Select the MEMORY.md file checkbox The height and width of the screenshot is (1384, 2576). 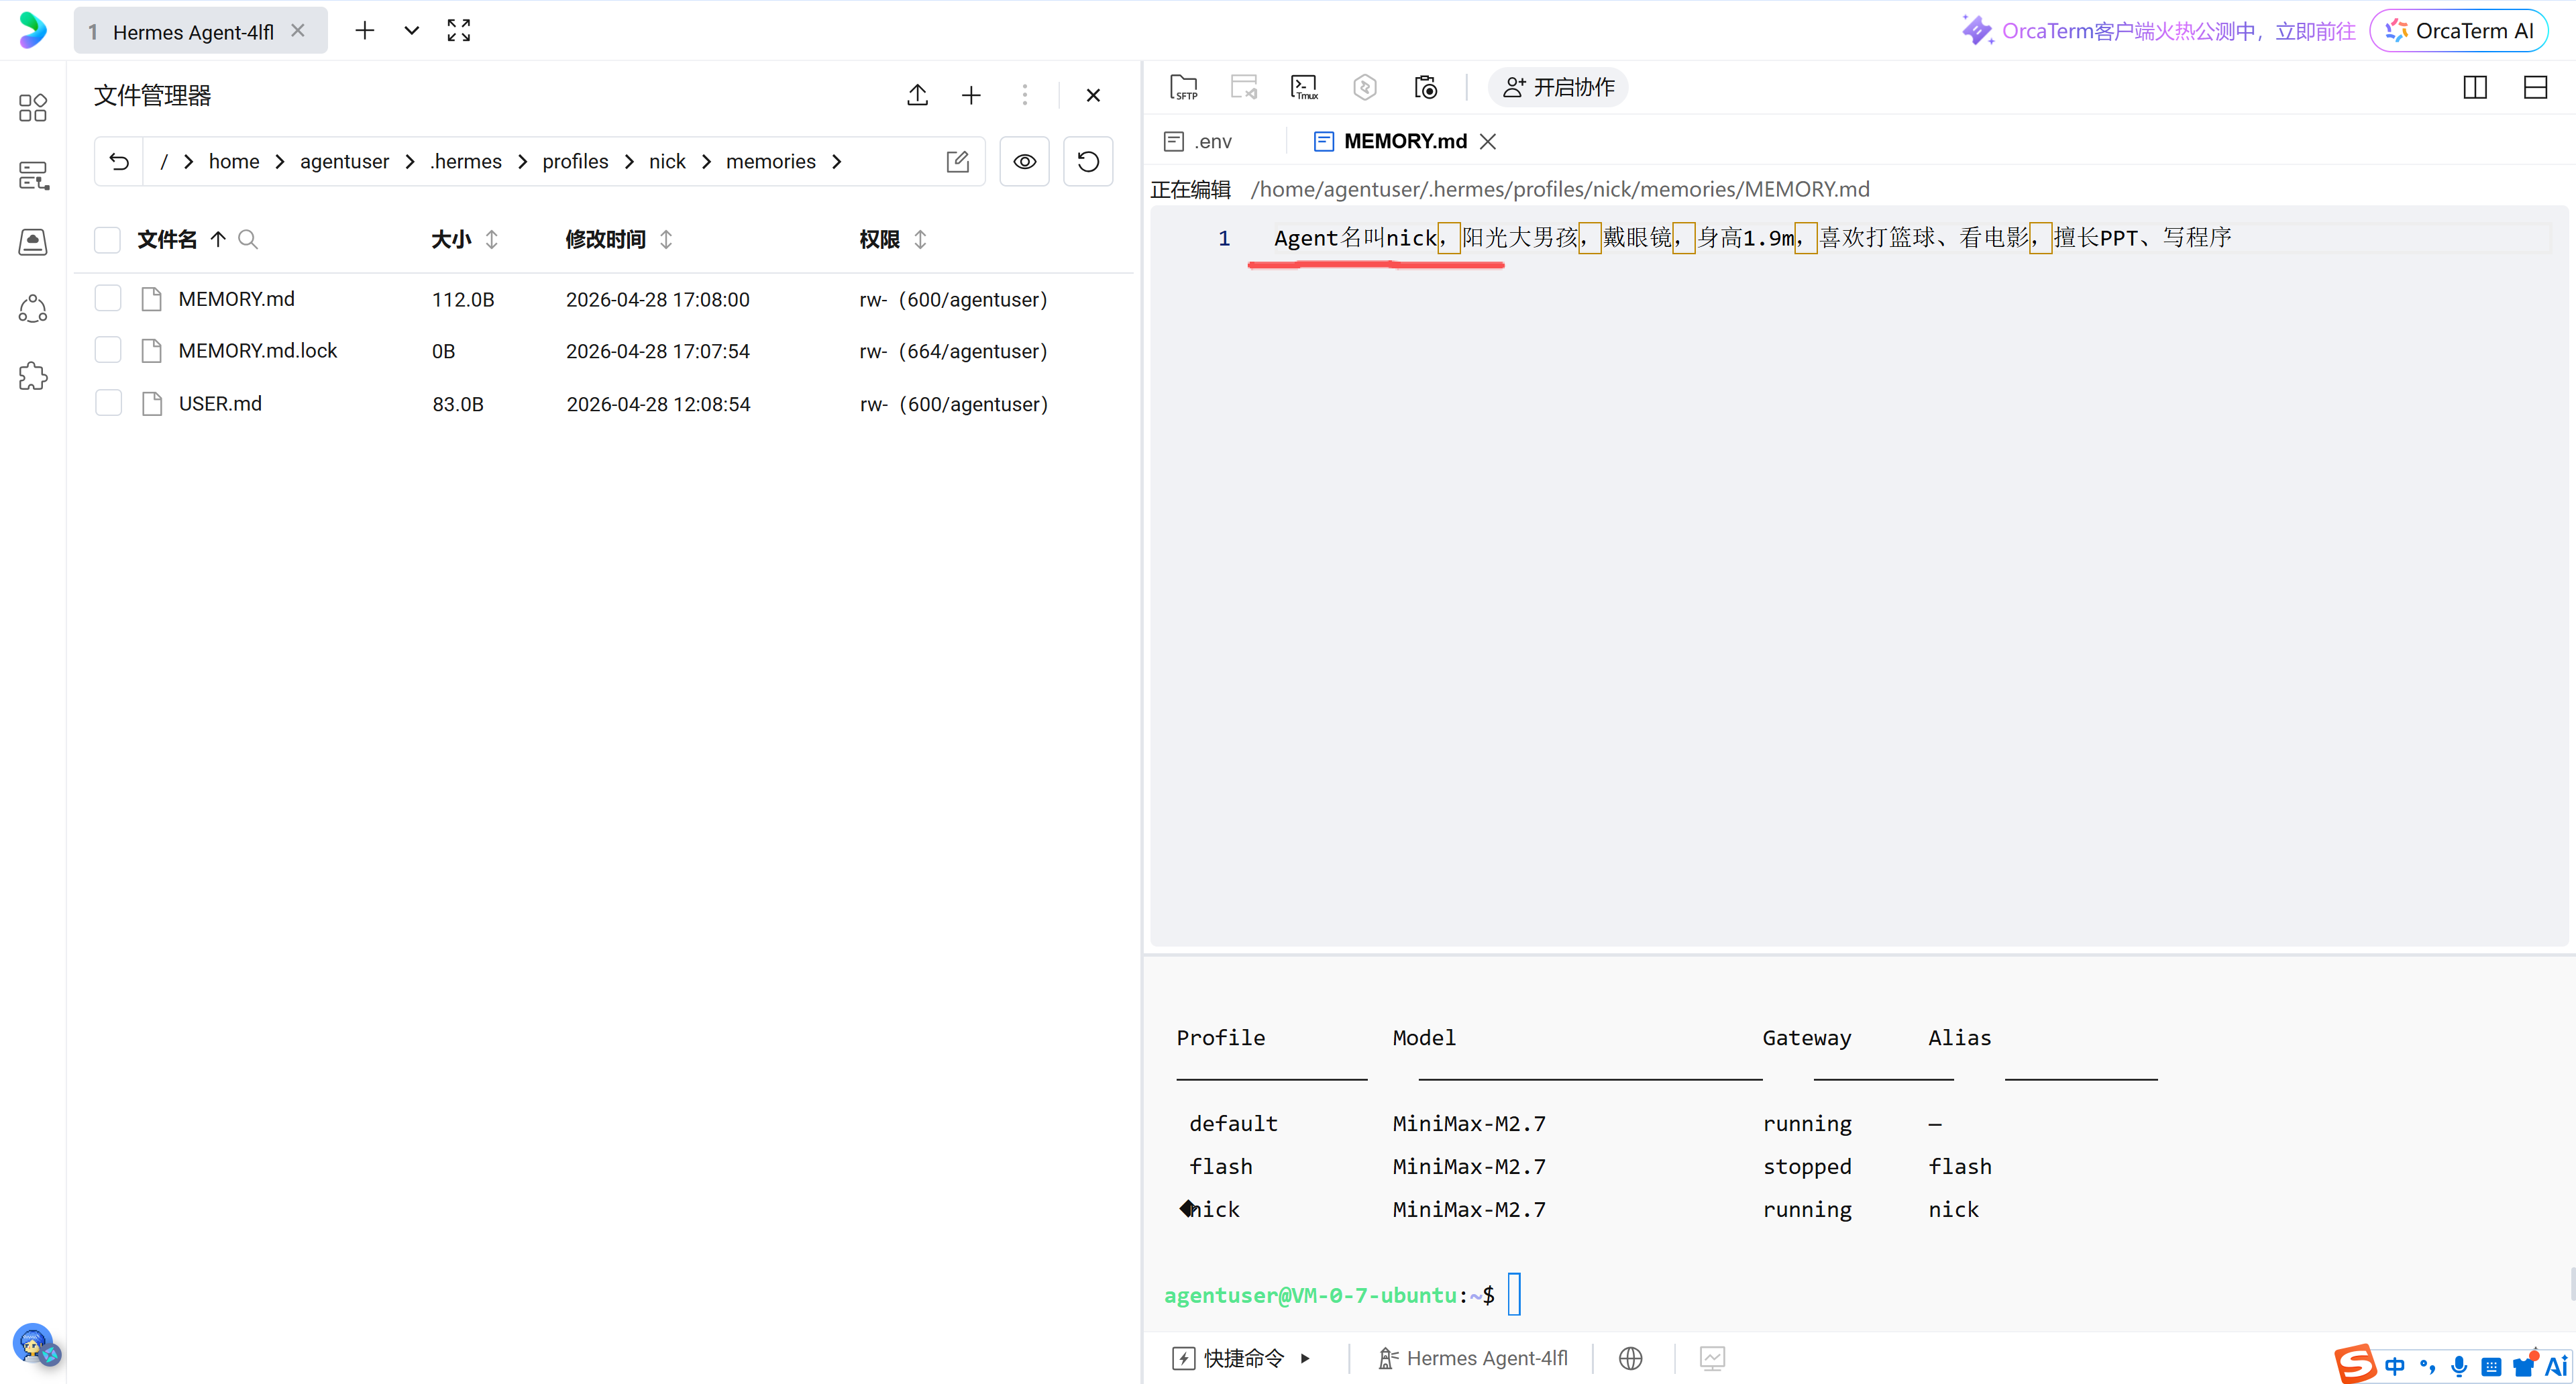pos(107,298)
